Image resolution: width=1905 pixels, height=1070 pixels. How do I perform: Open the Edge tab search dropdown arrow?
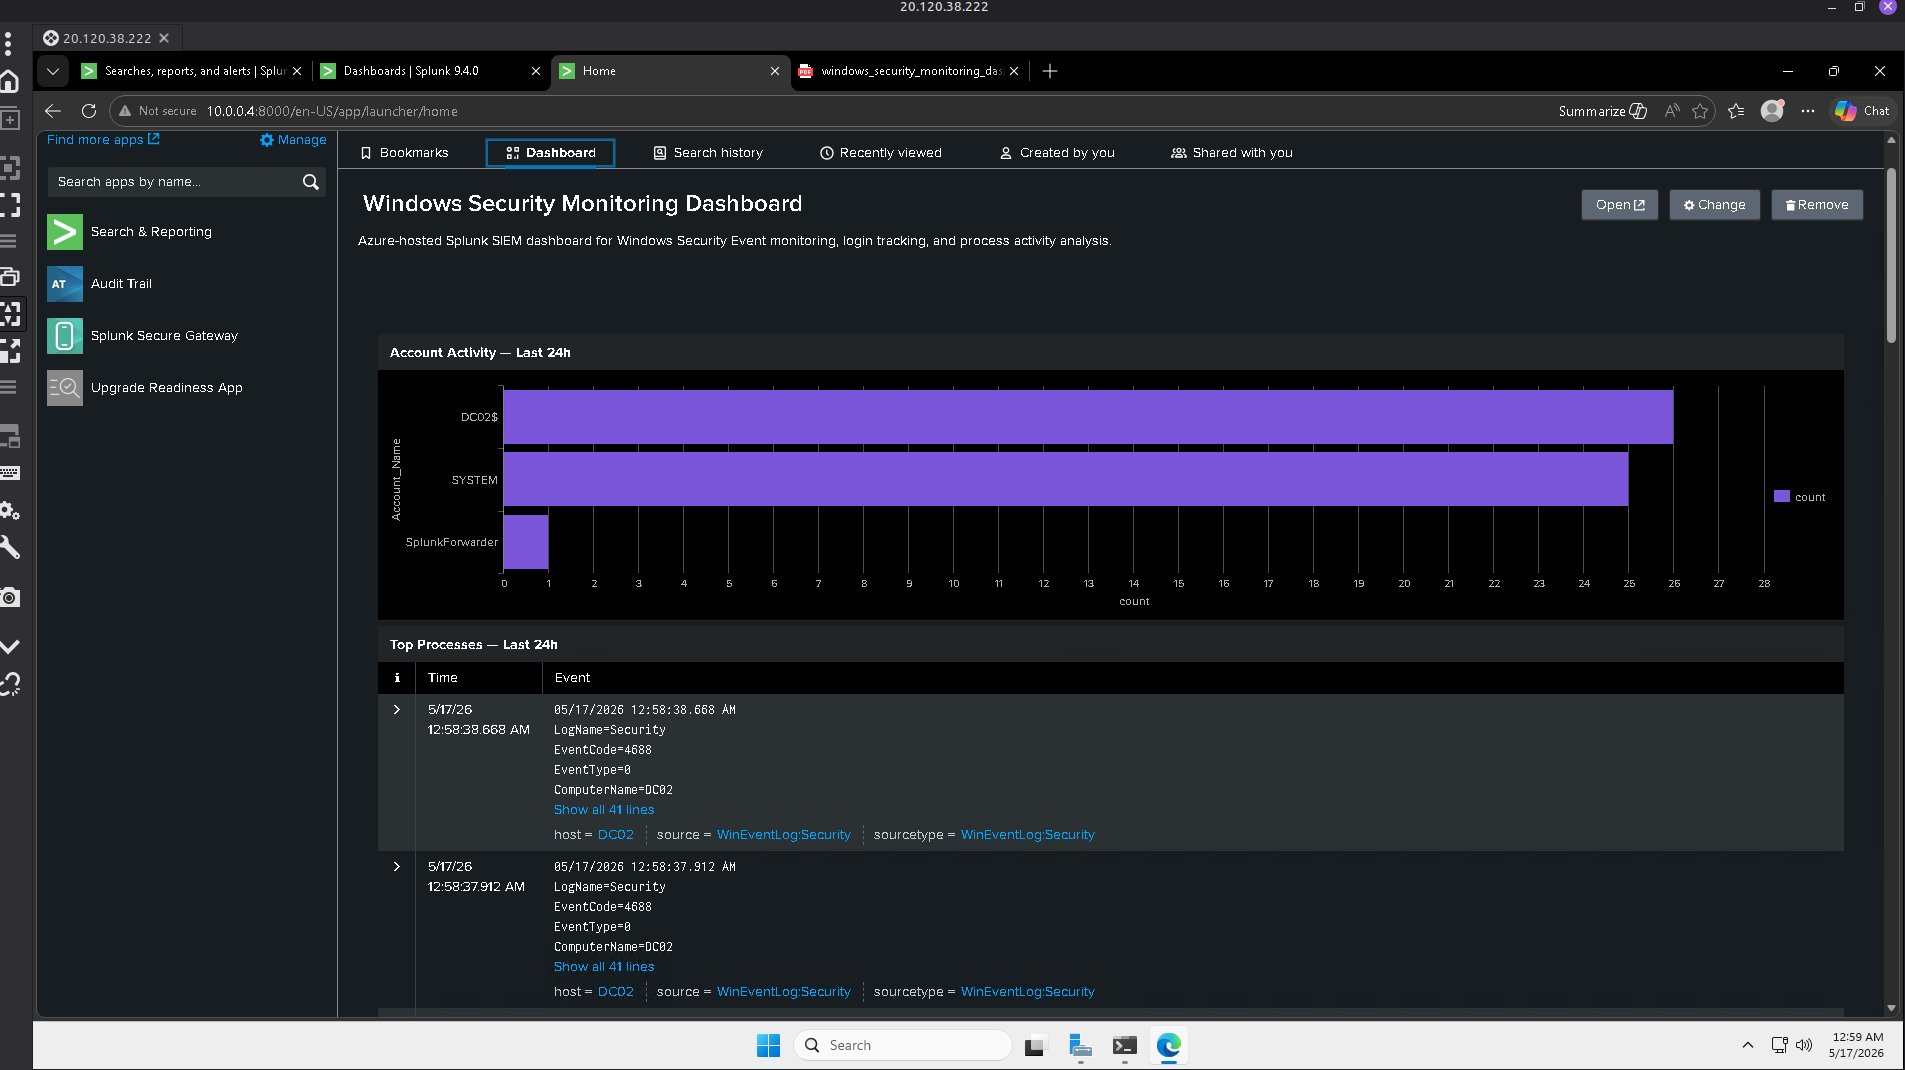53,71
